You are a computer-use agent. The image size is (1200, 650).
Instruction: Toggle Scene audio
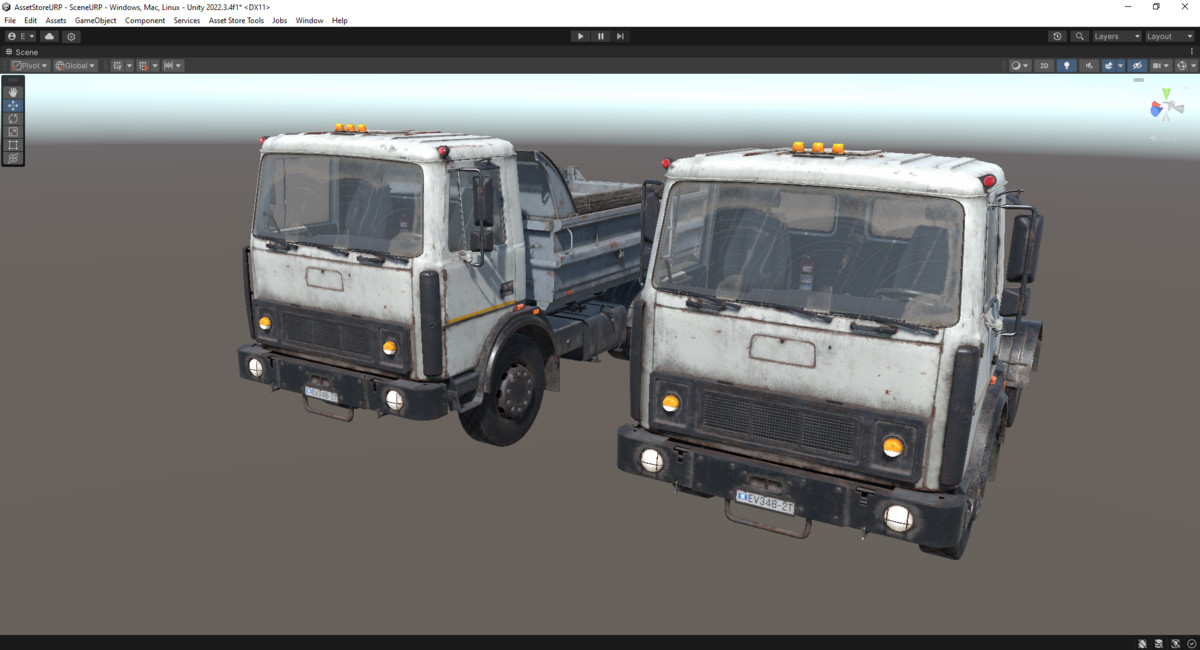[1089, 65]
